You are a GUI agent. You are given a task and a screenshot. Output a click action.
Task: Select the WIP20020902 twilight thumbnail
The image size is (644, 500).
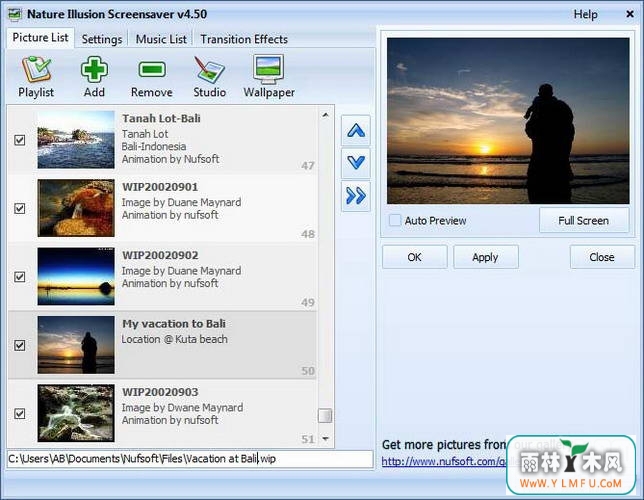coord(76,276)
